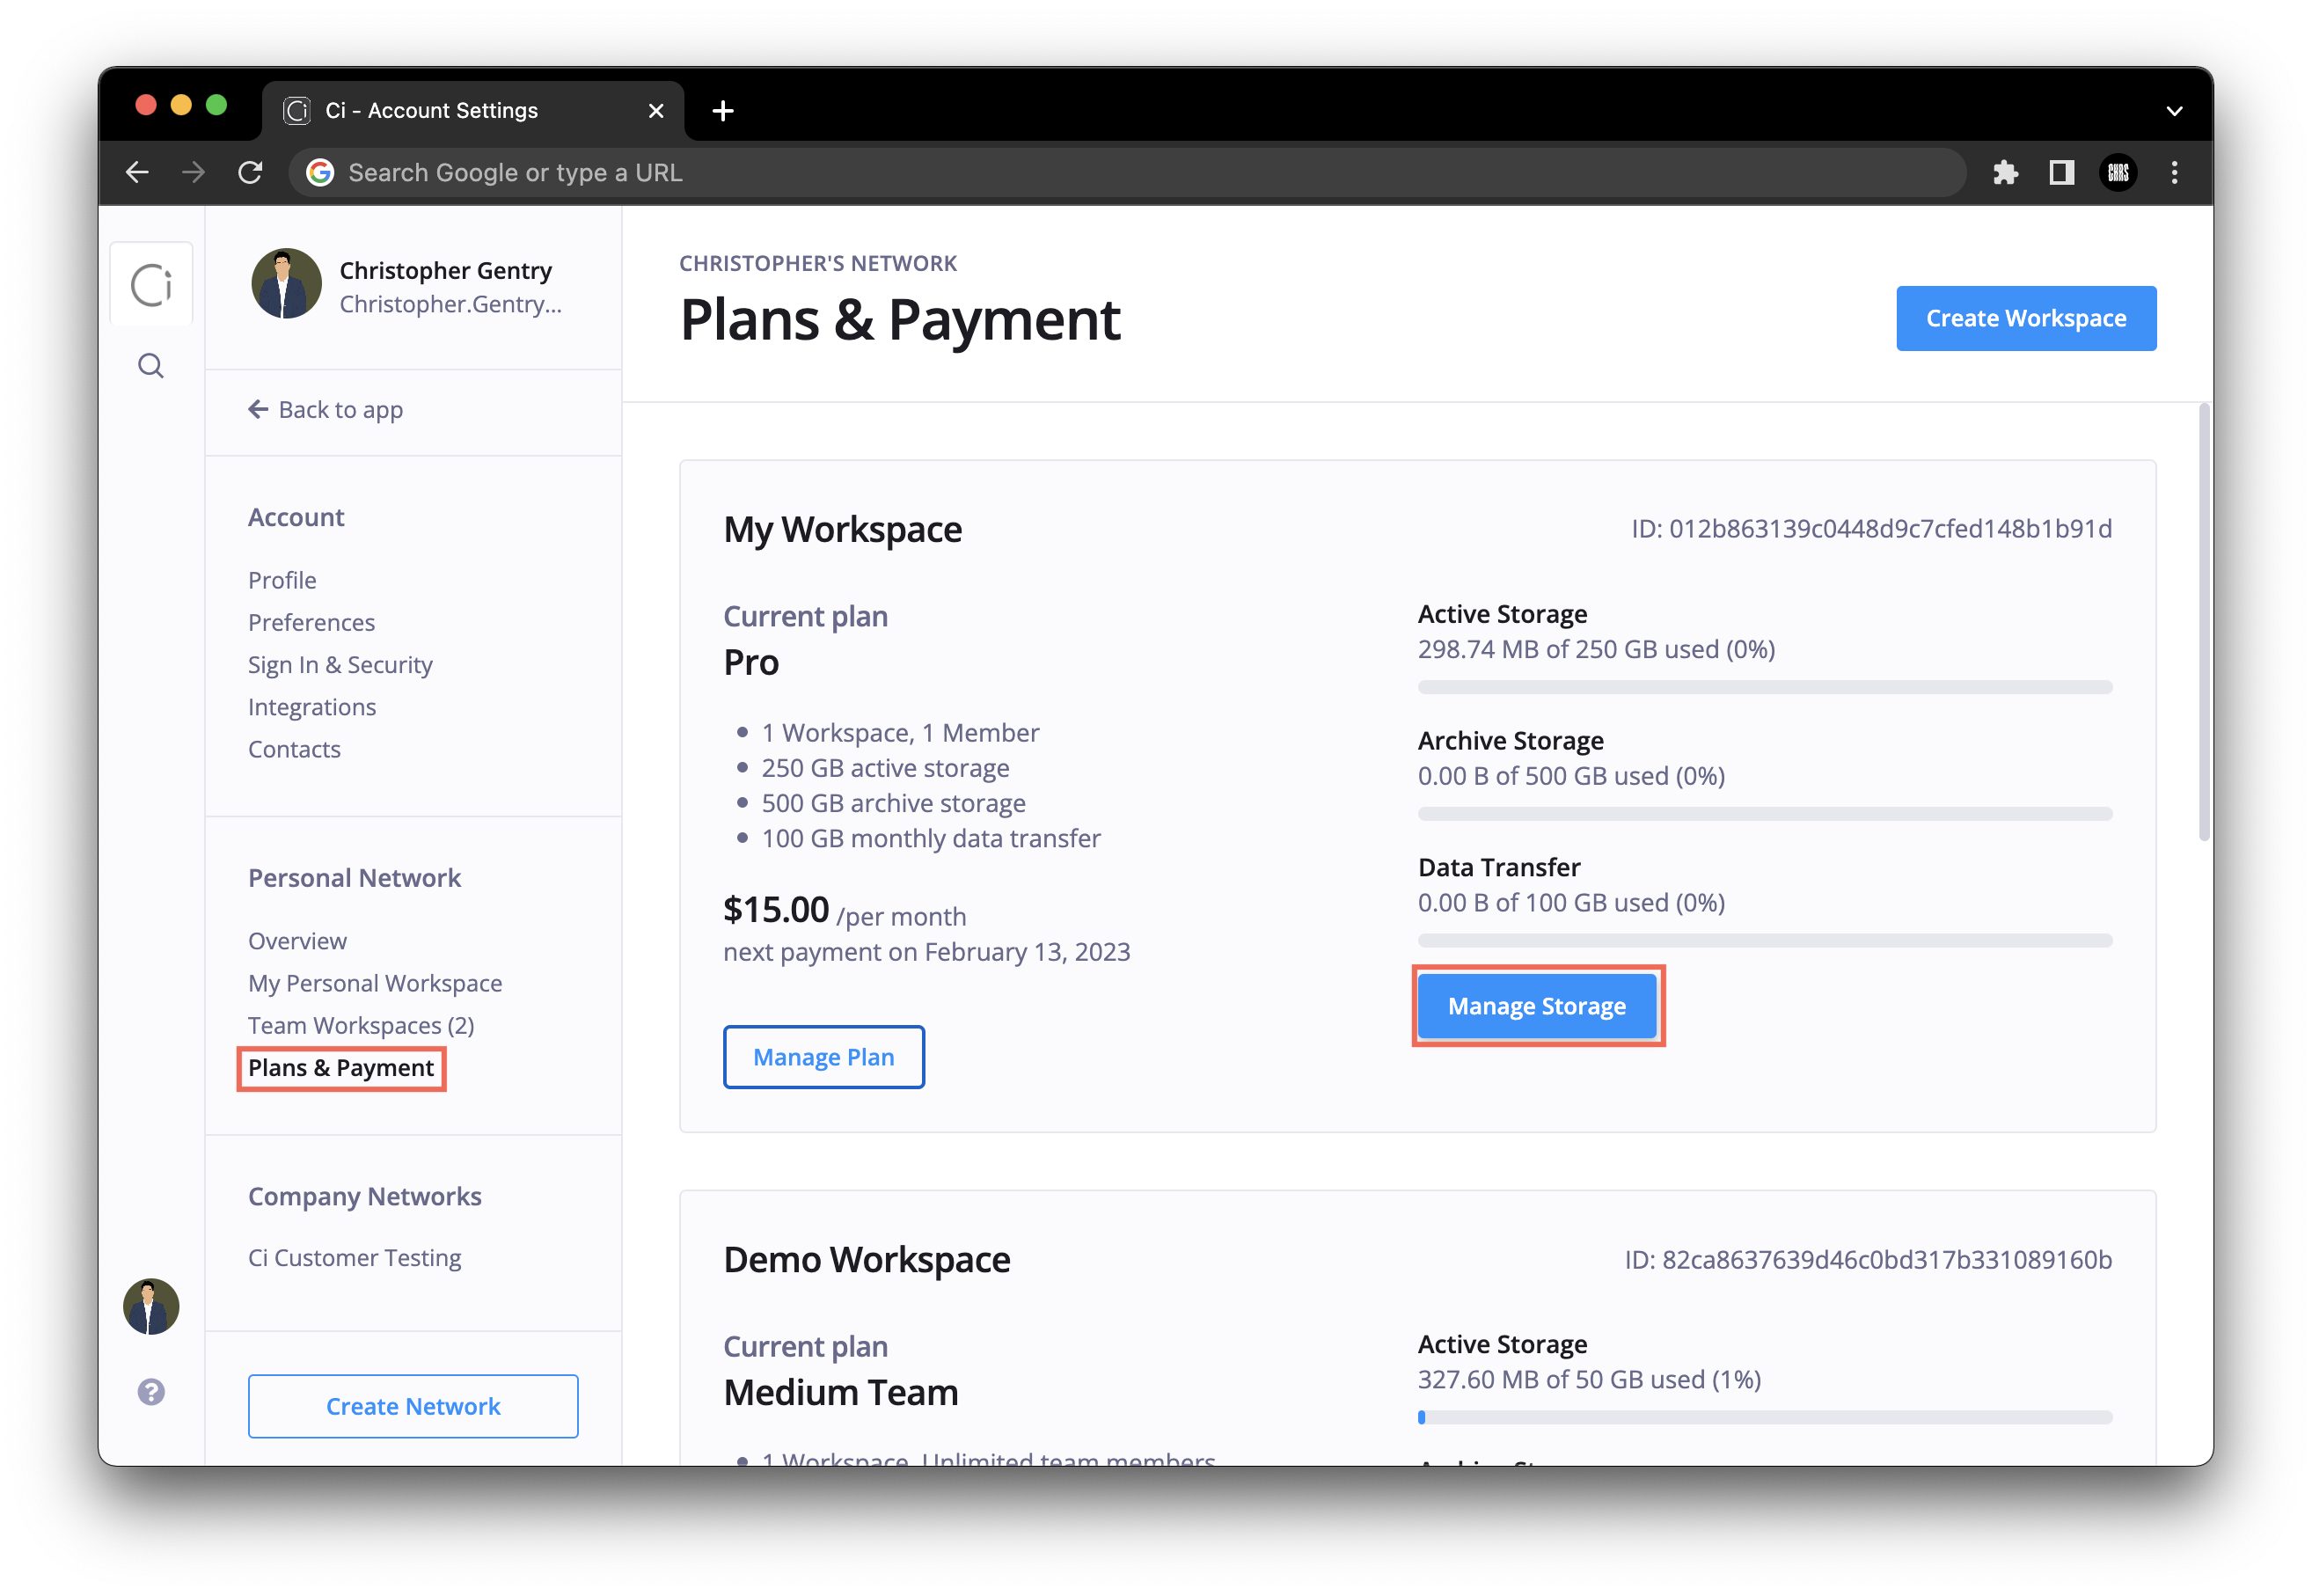The width and height of the screenshot is (2312, 1596).
Task: Open Personal Network Overview
Action: 297,941
